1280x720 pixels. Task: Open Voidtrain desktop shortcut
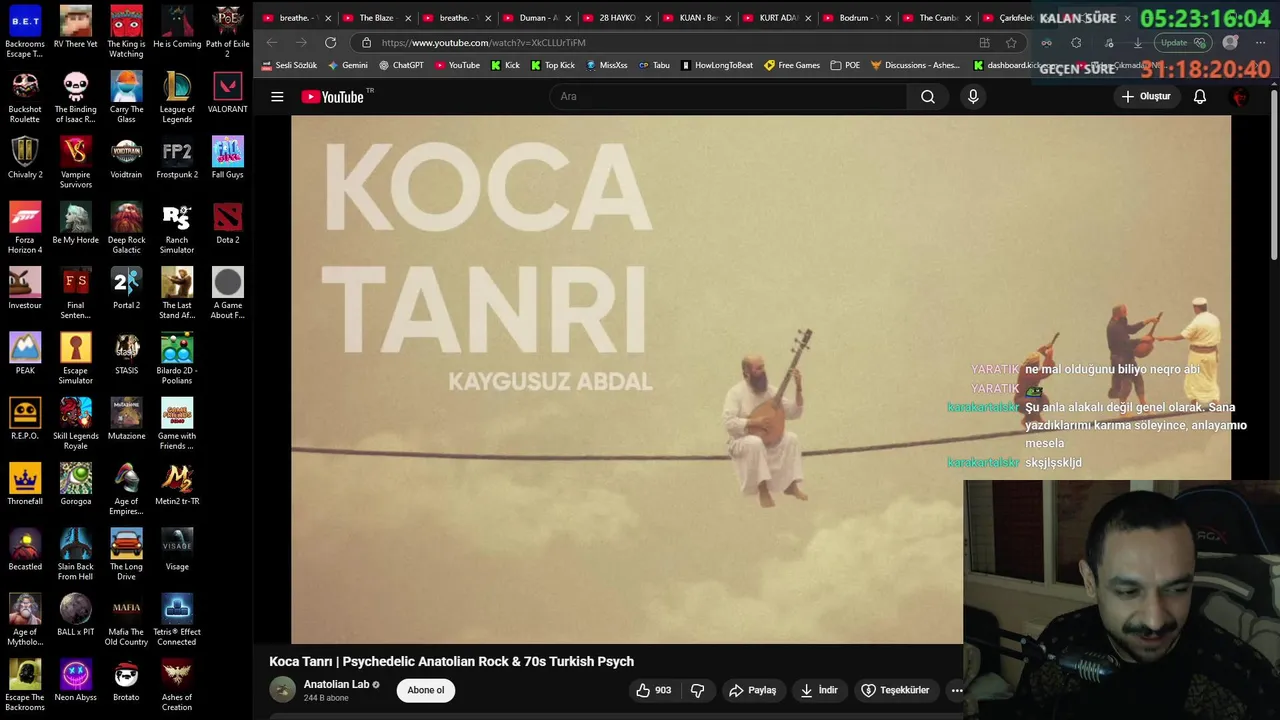pos(126,158)
